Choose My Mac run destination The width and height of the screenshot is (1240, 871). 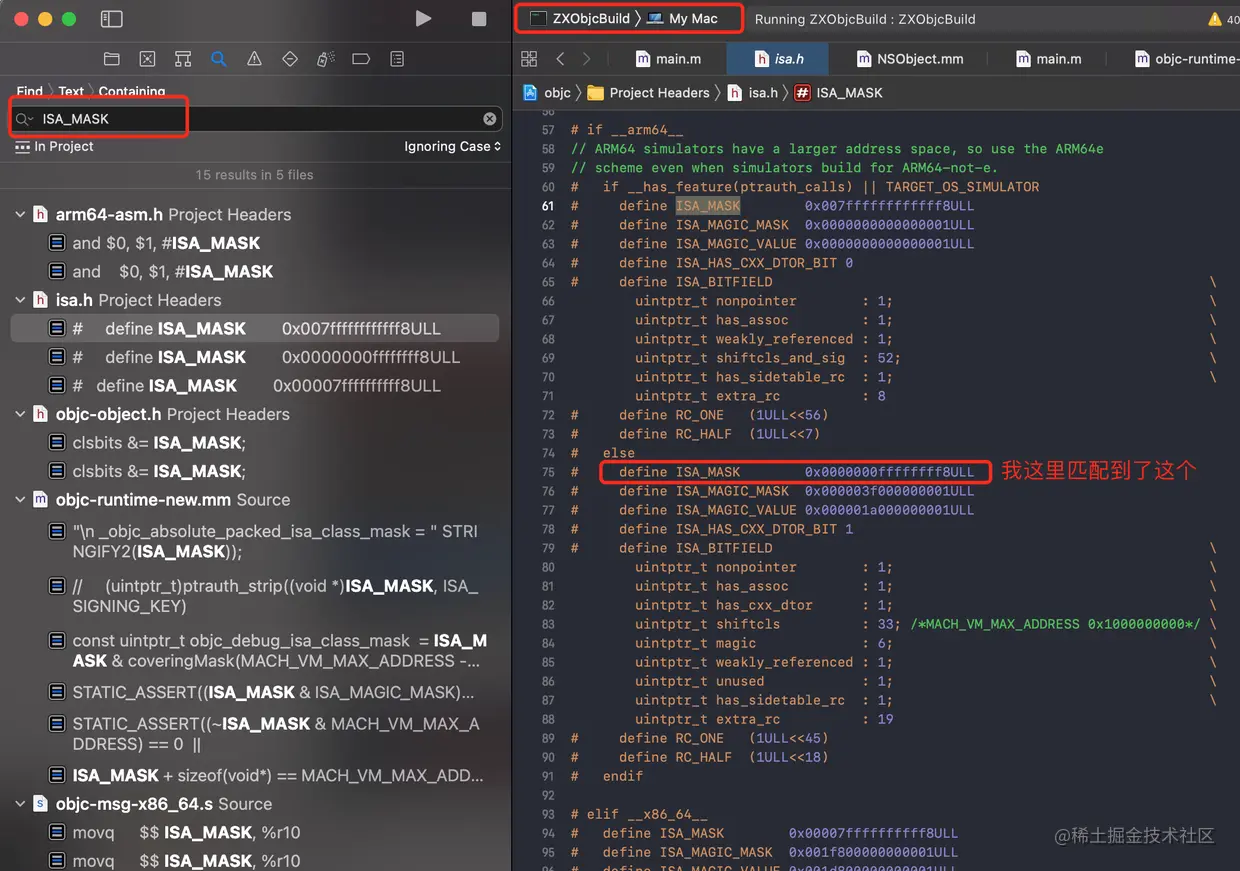[x=683, y=18]
